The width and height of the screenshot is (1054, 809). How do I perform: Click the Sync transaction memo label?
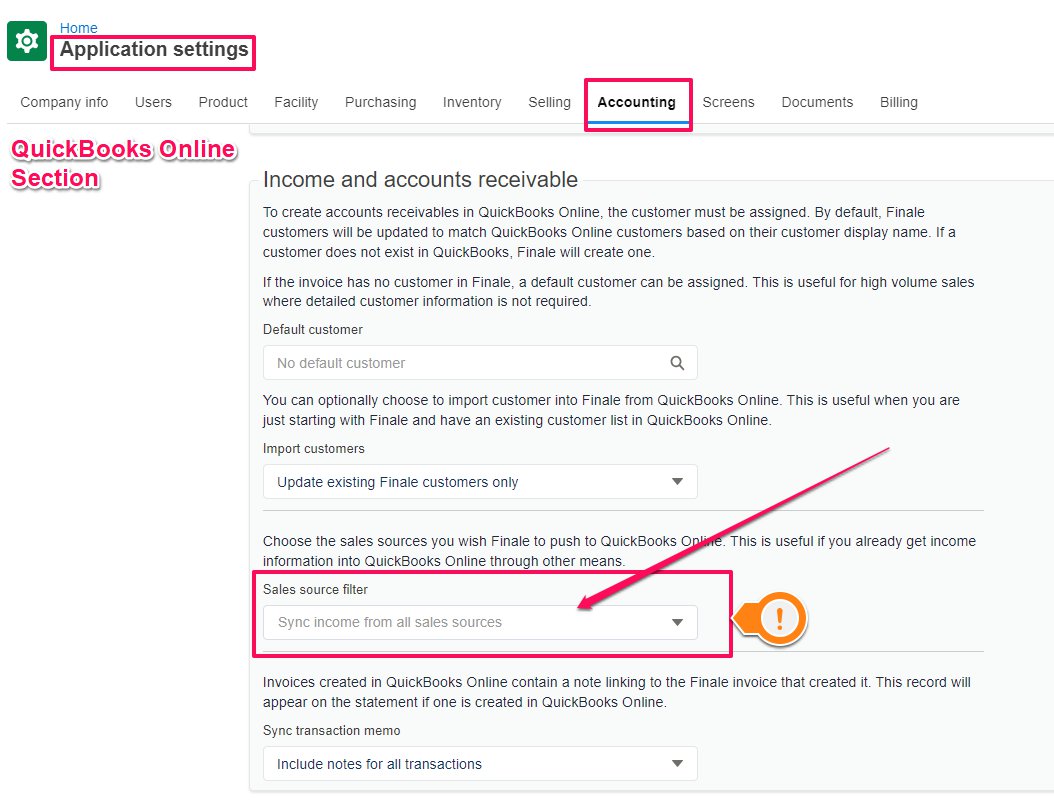(331, 730)
